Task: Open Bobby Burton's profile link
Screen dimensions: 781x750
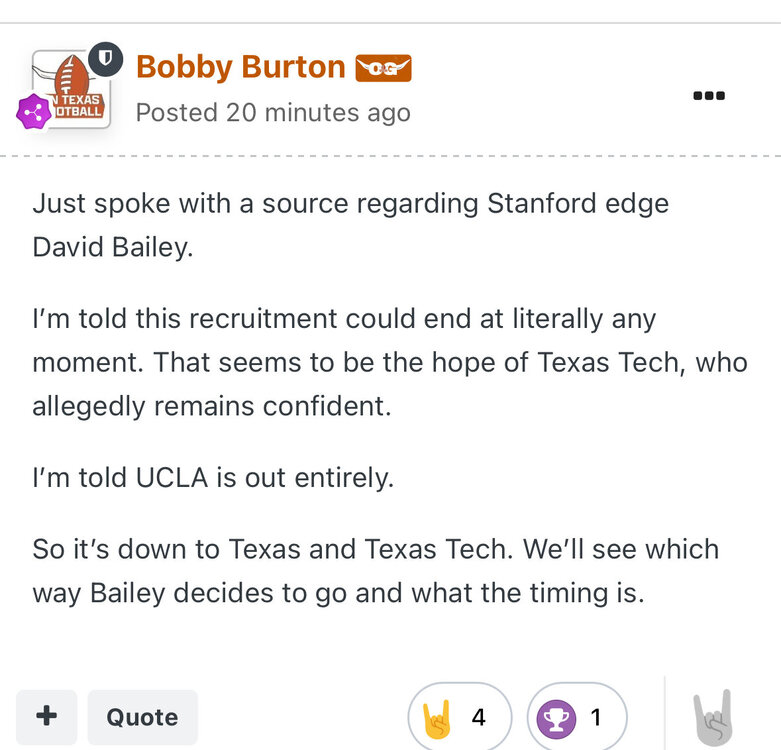Action: [x=240, y=67]
